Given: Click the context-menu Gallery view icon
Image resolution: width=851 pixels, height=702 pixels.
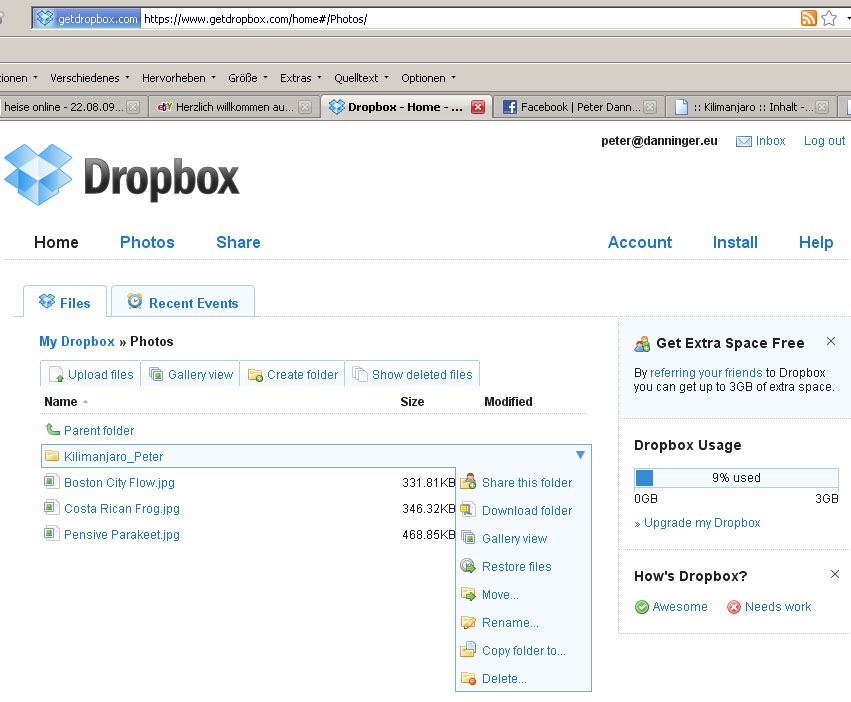Looking at the screenshot, I should tap(468, 537).
